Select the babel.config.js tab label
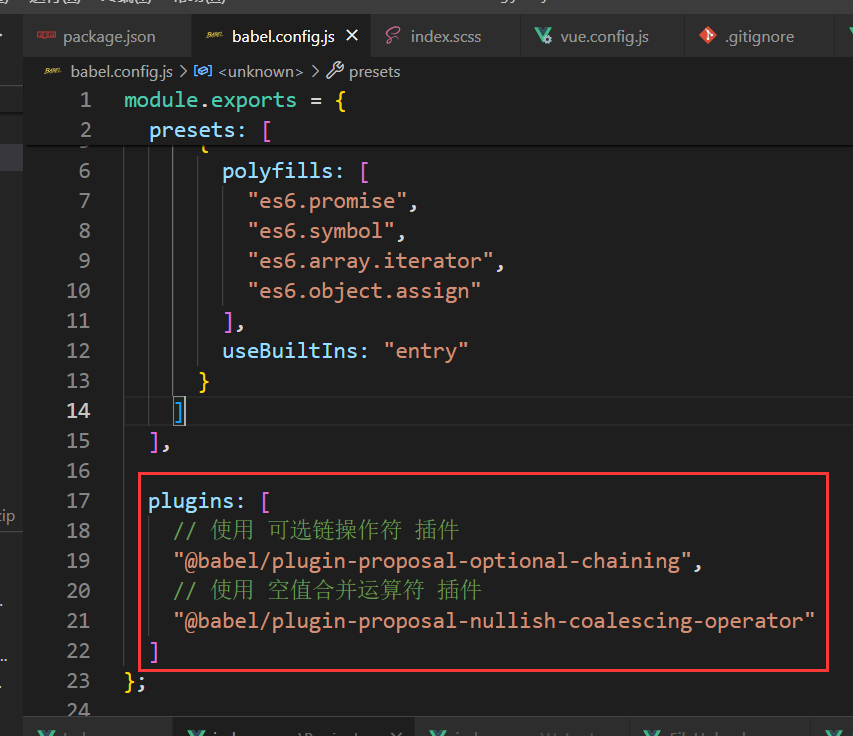The height and width of the screenshot is (736, 853). [x=283, y=36]
